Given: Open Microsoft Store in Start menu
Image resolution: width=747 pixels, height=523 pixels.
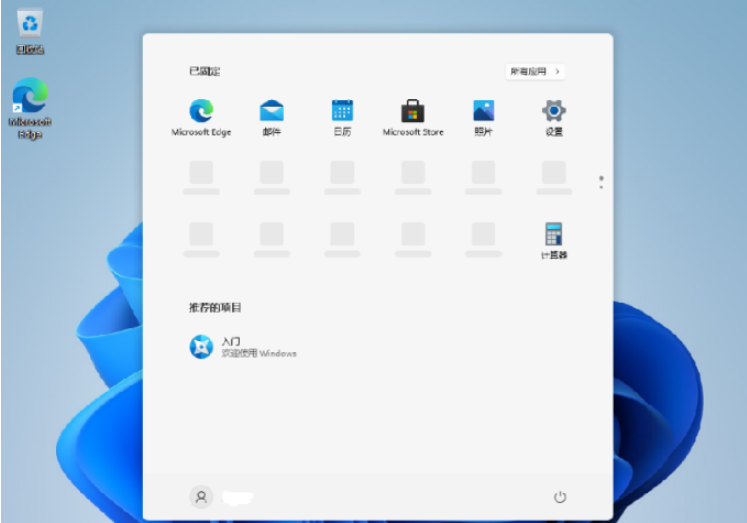Looking at the screenshot, I should [x=413, y=118].
